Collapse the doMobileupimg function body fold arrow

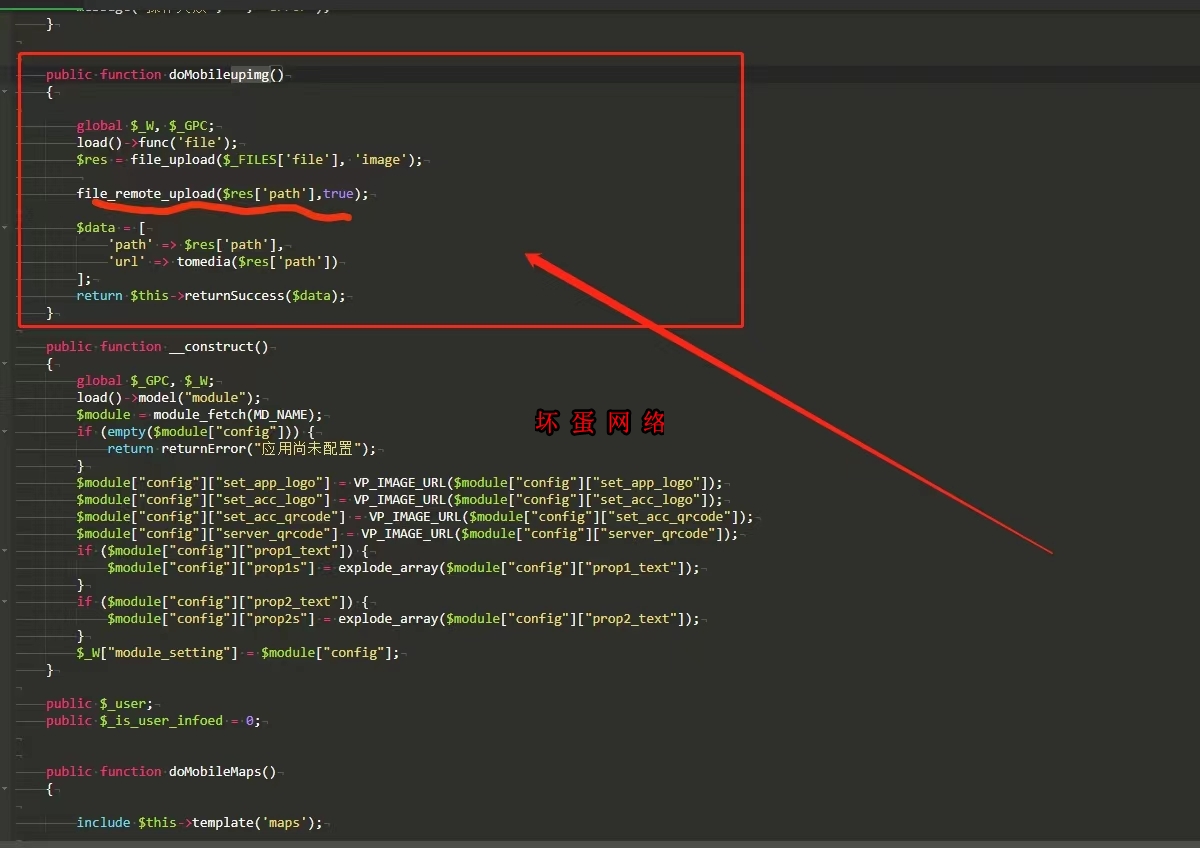(x=5, y=91)
